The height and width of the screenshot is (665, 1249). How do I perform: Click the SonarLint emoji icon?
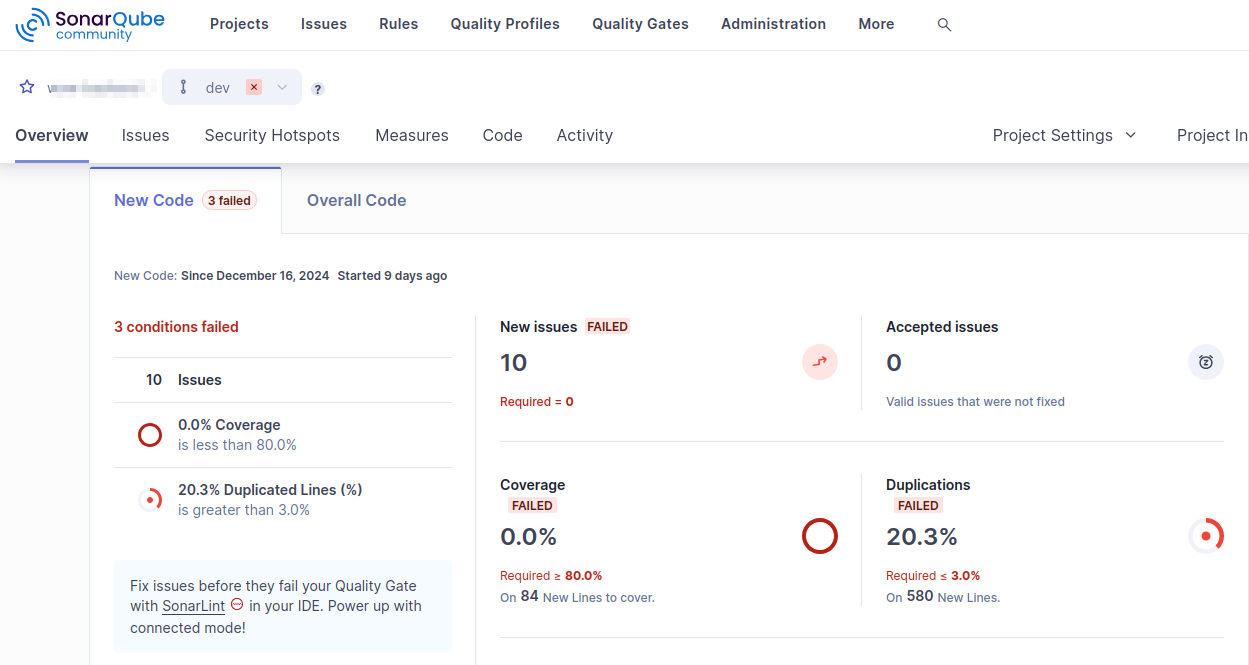point(236,605)
